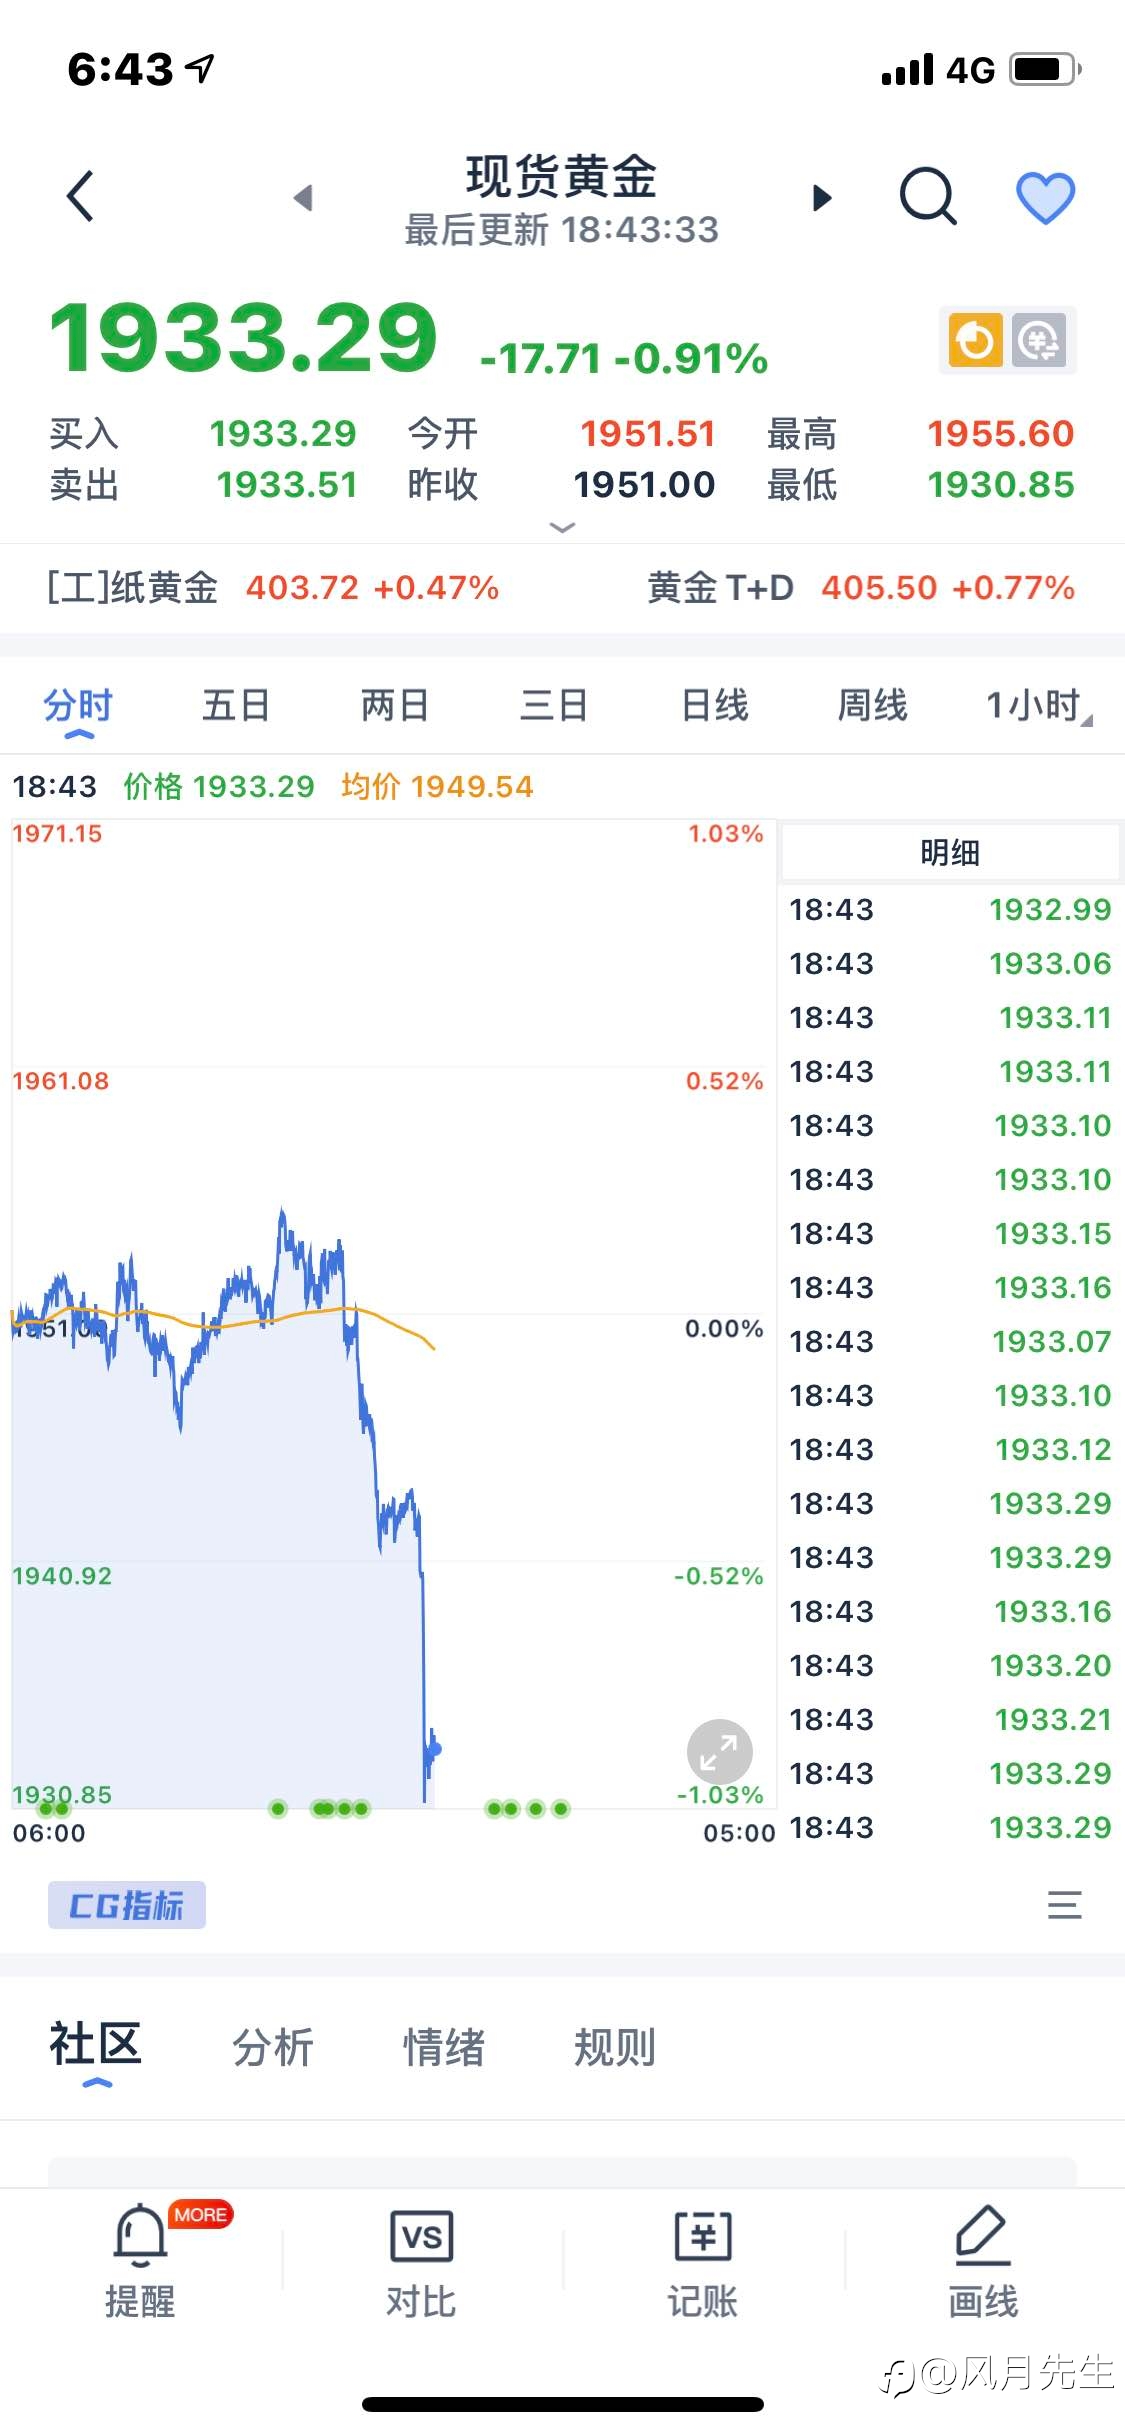Tap the back arrow at top left
Image resolution: width=1125 pixels, height=2436 pixels.
pos(80,196)
